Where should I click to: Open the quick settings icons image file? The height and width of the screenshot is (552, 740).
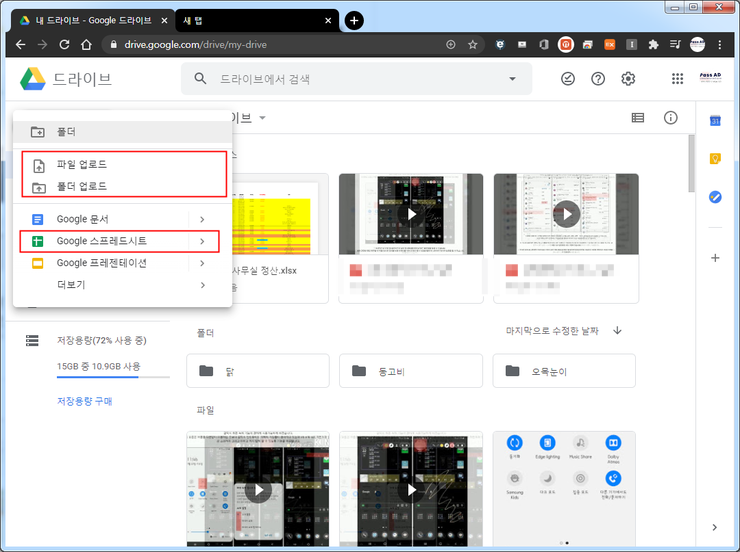(x=564, y=489)
